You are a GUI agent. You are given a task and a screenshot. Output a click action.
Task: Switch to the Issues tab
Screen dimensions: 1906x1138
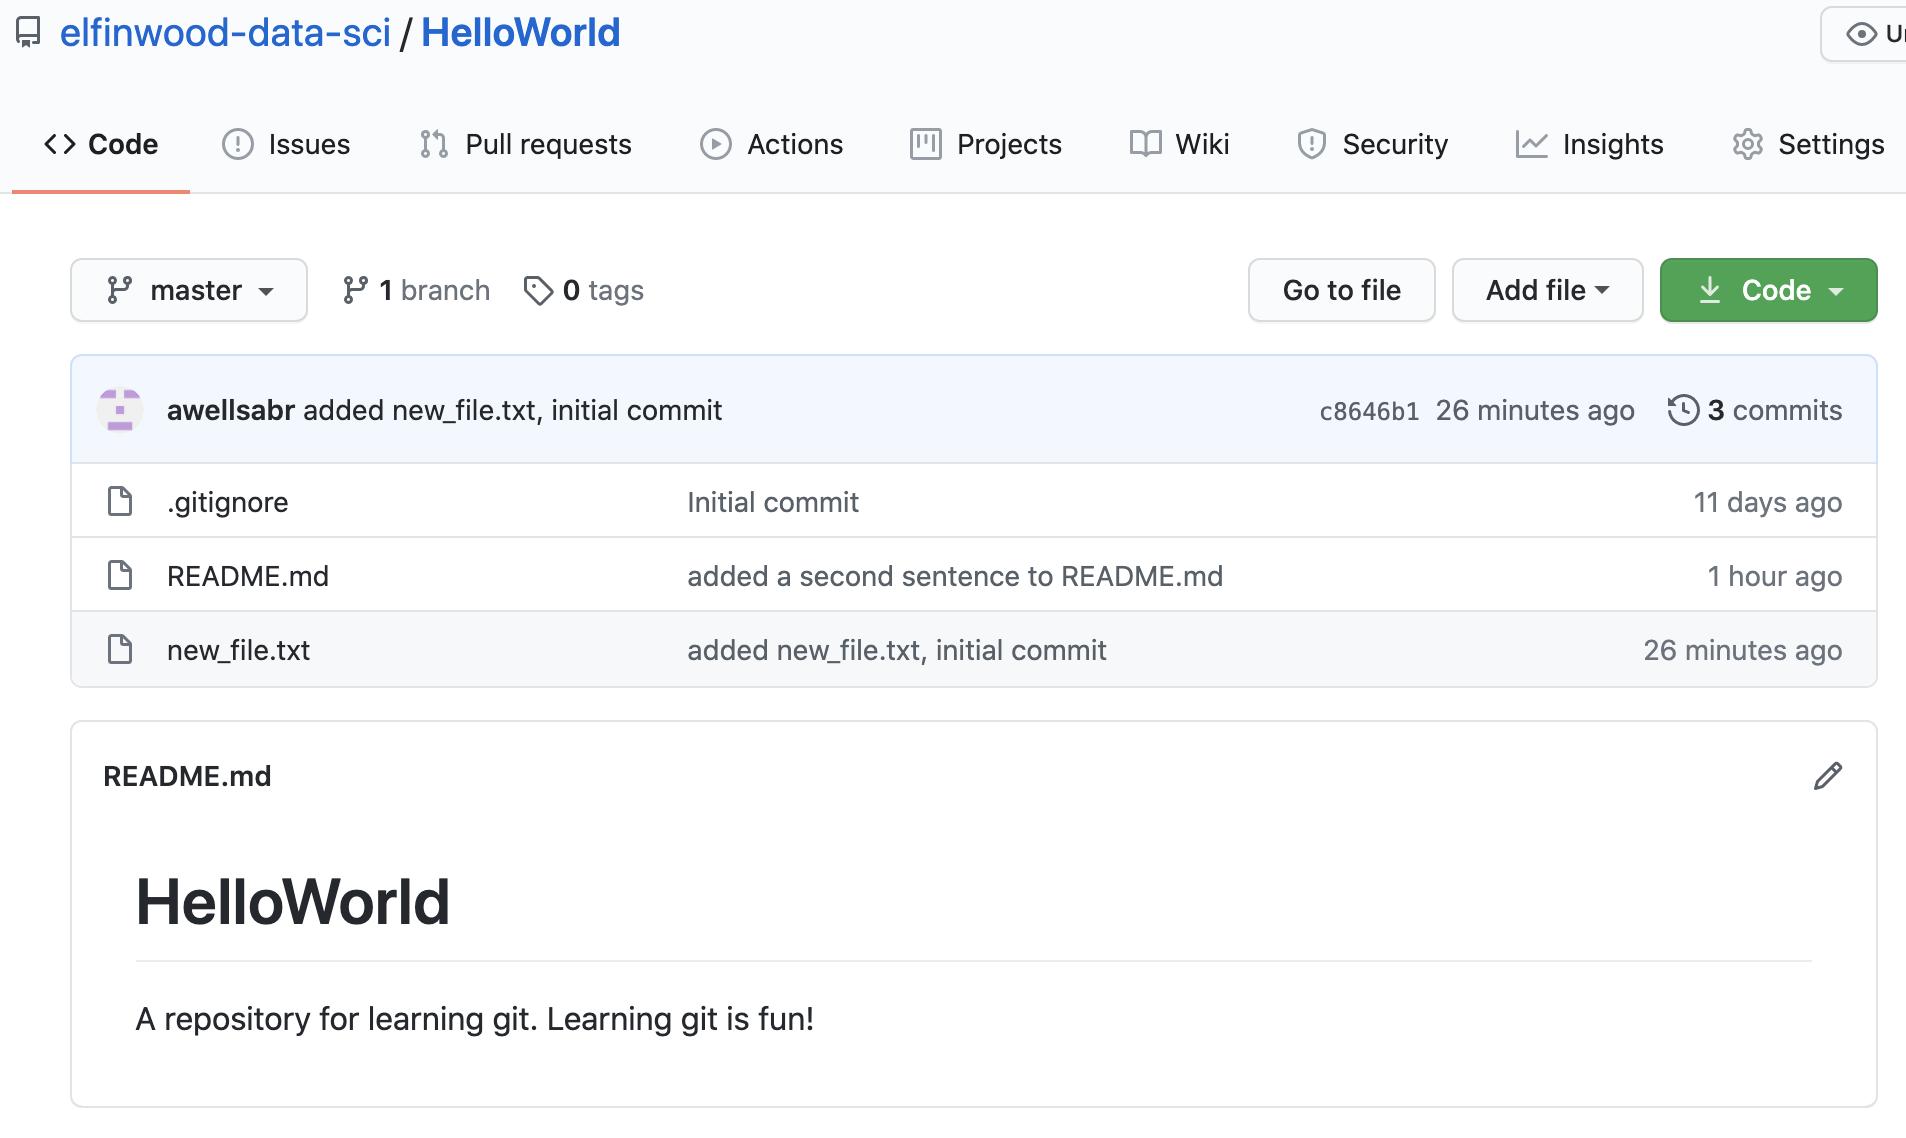[287, 144]
